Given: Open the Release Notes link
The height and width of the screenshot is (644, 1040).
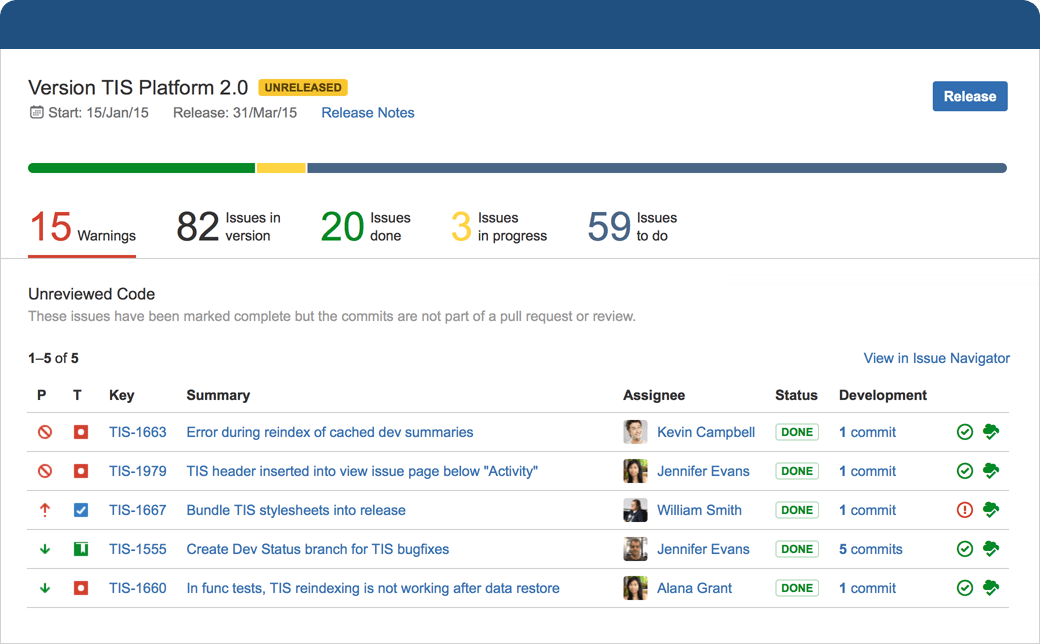Looking at the screenshot, I should point(367,112).
